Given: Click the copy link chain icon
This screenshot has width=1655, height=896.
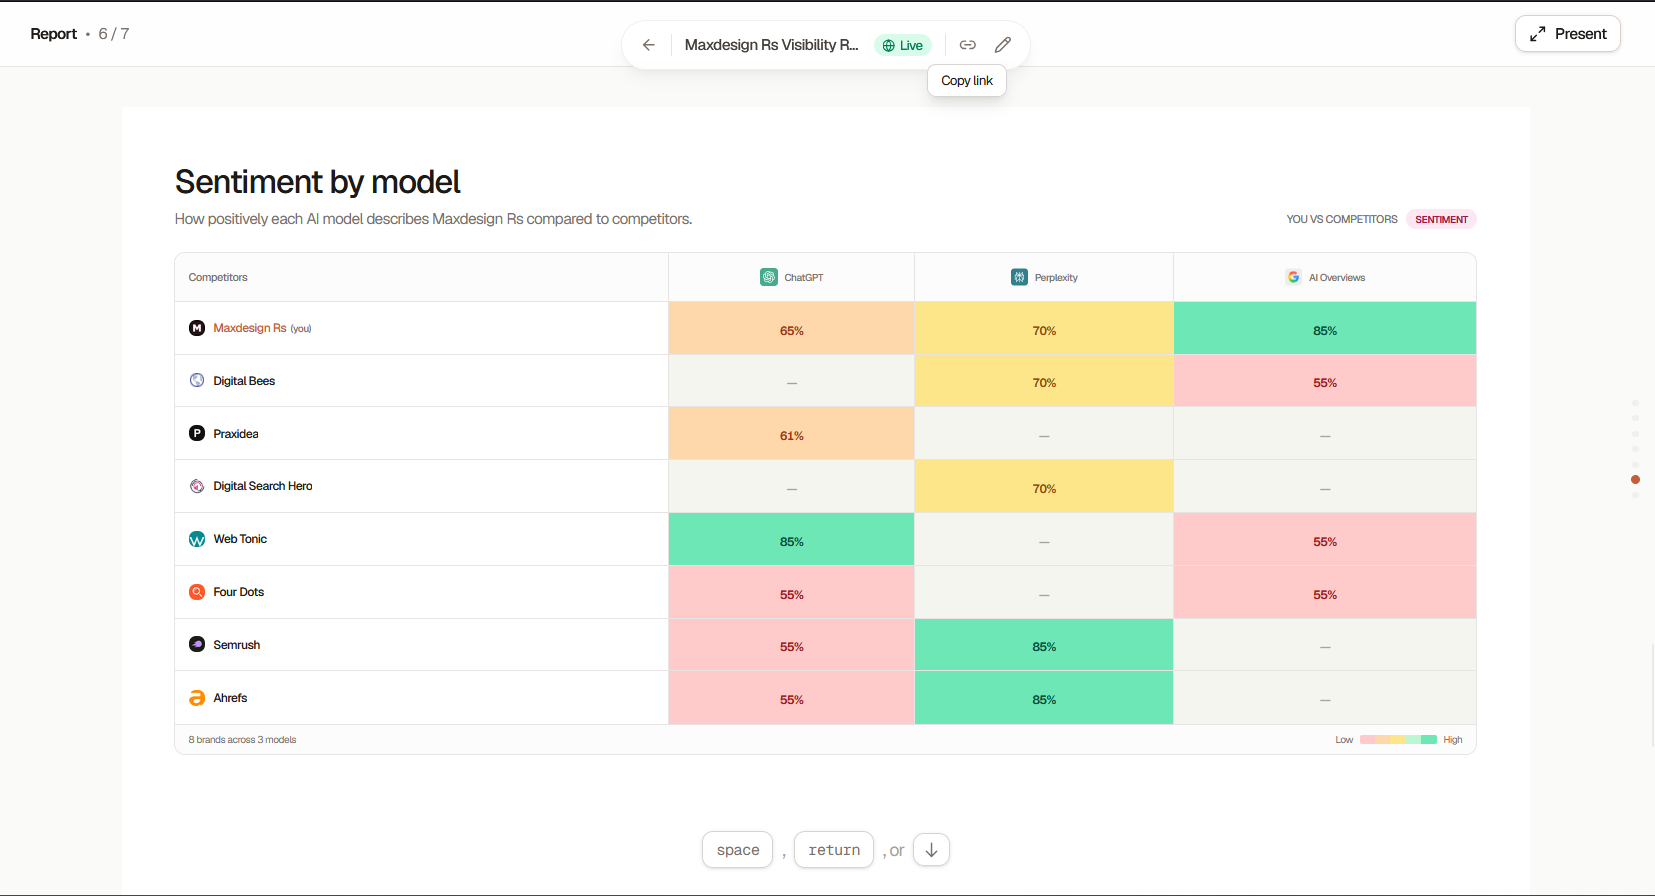Looking at the screenshot, I should pos(967,45).
